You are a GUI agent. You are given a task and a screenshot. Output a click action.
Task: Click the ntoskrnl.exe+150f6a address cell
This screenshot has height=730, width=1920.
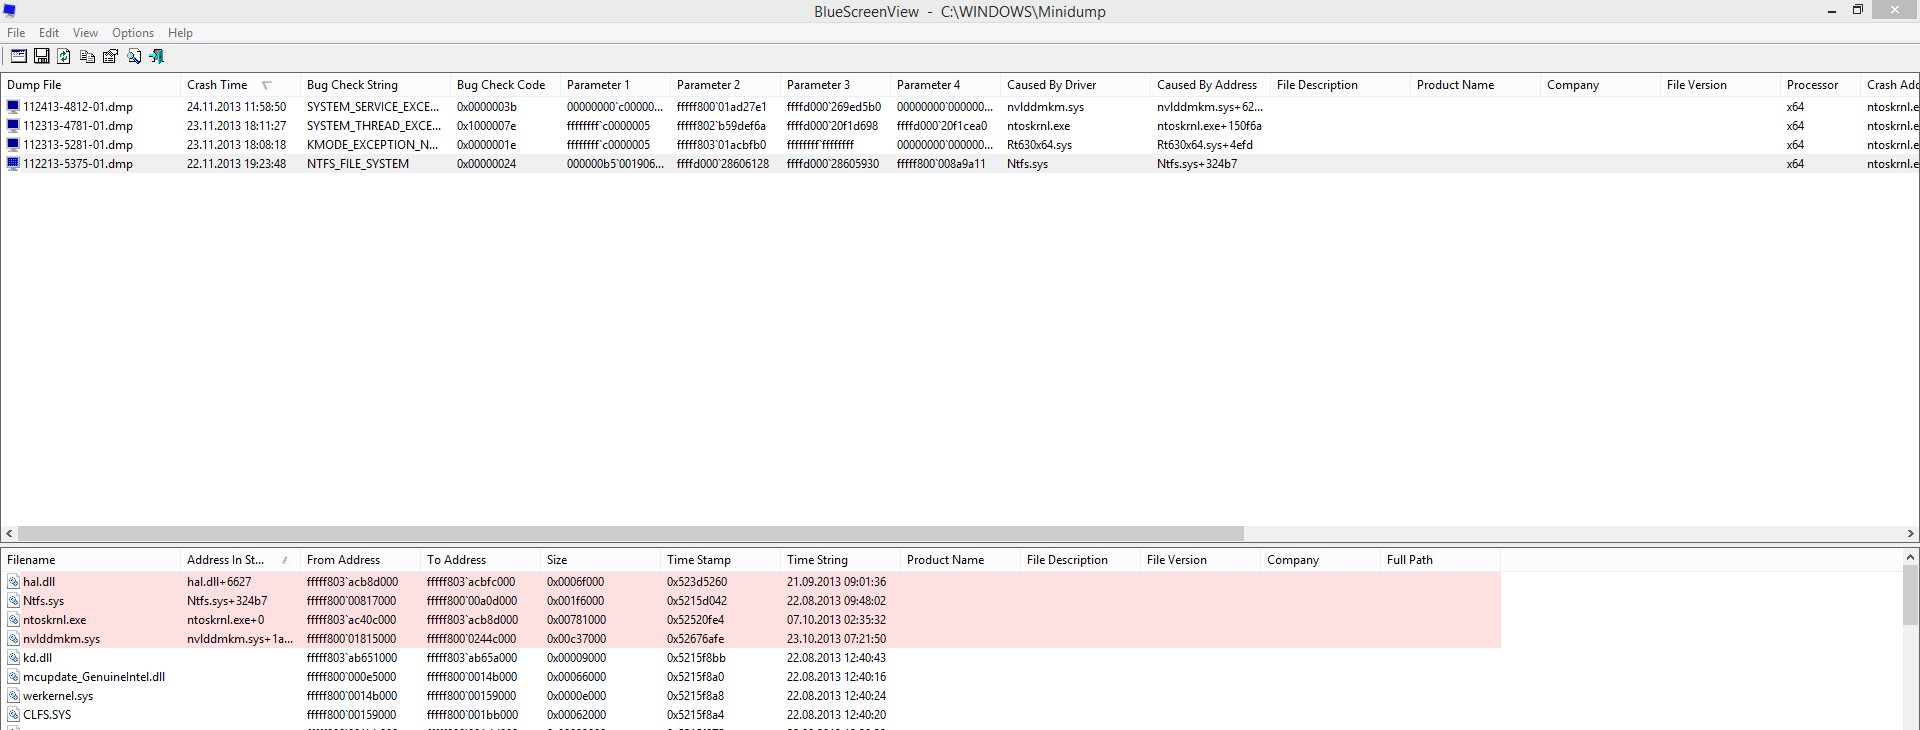point(1209,125)
